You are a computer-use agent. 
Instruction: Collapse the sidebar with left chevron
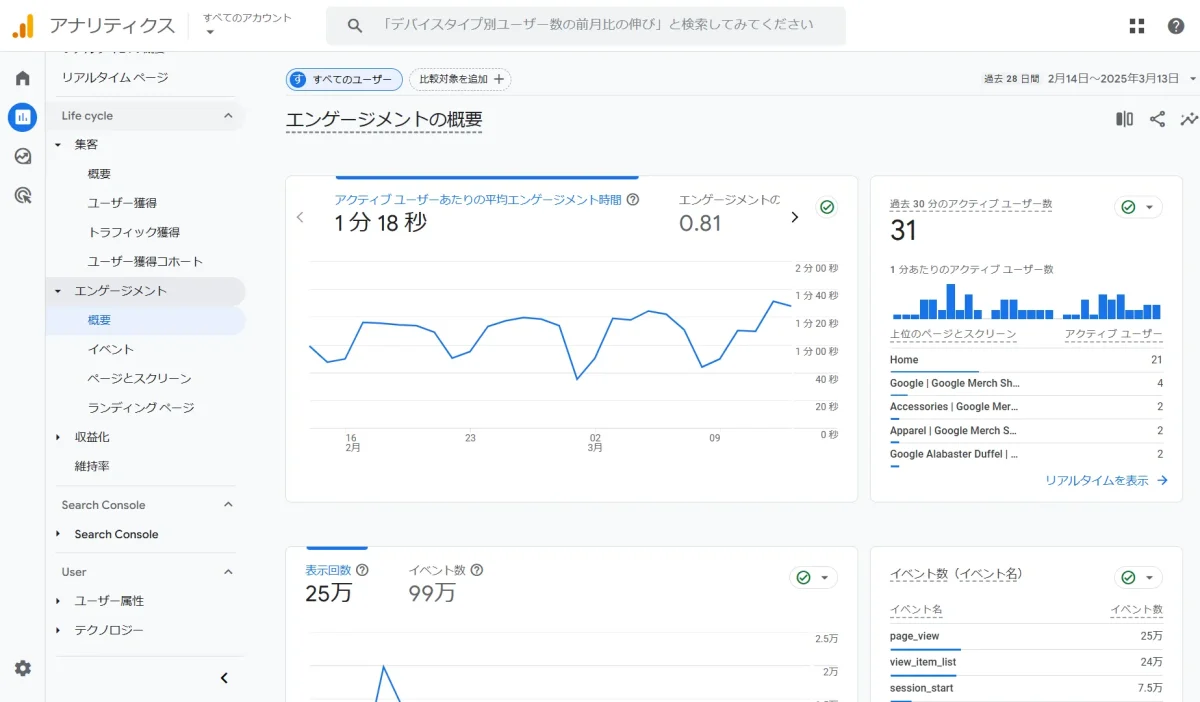224,678
